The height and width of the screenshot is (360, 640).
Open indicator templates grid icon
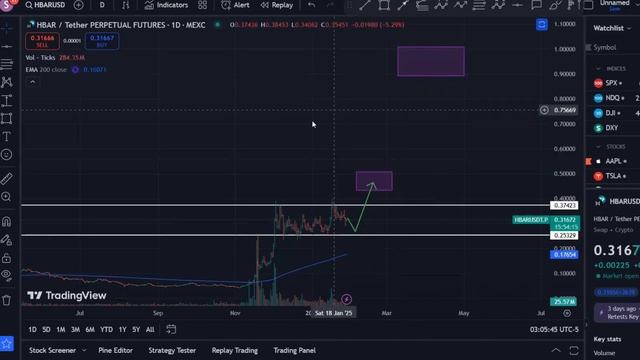pos(202,5)
